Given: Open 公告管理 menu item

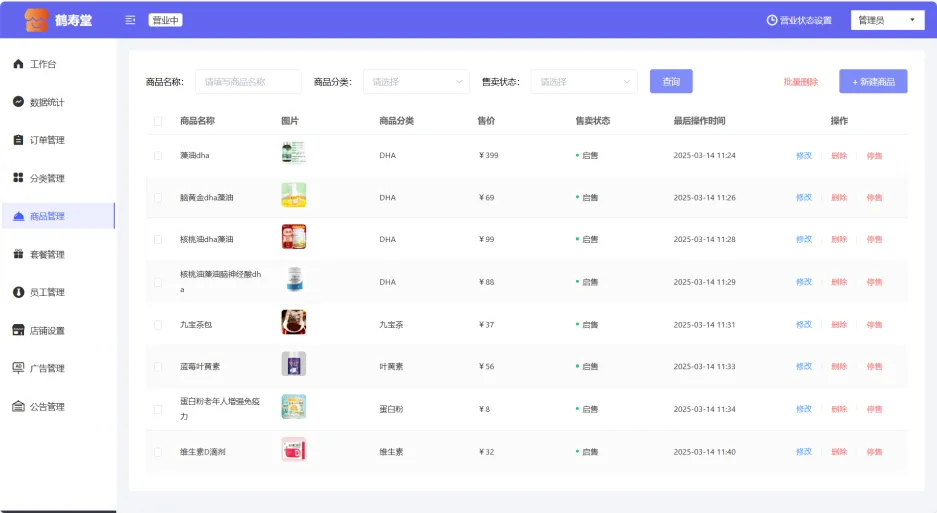Looking at the screenshot, I should point(47,406).
